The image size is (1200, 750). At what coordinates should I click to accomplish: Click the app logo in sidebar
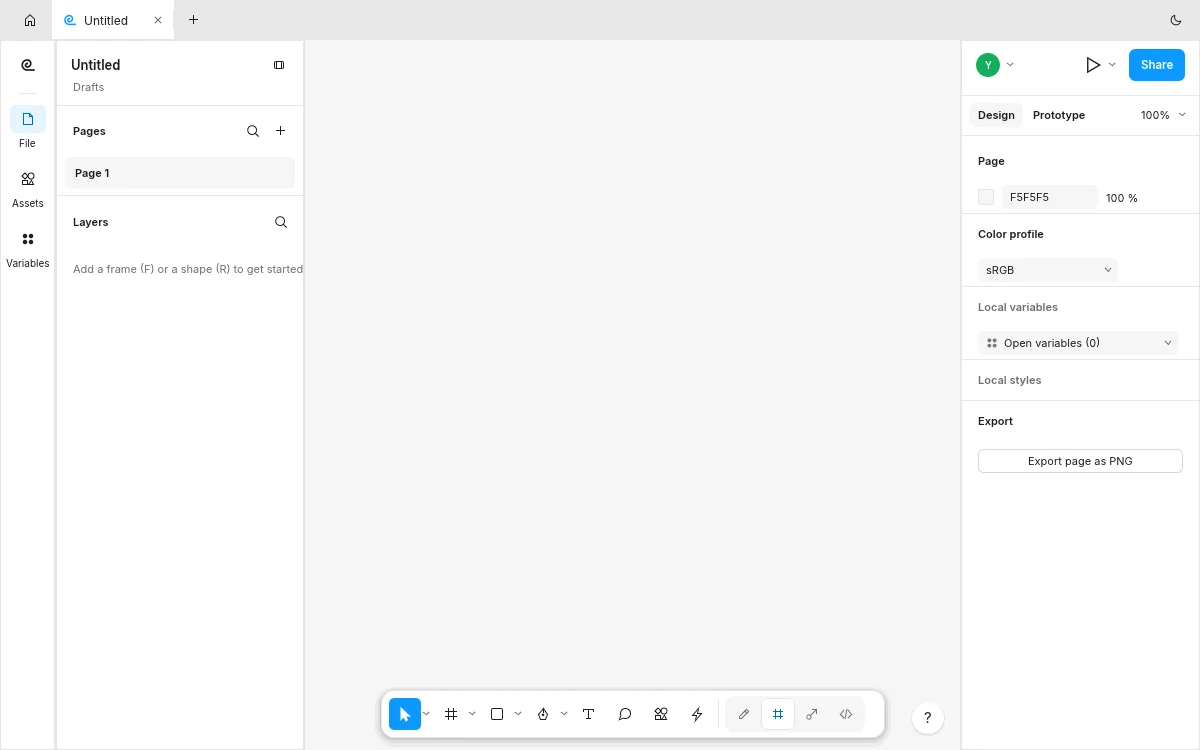(x=28, y=65)
